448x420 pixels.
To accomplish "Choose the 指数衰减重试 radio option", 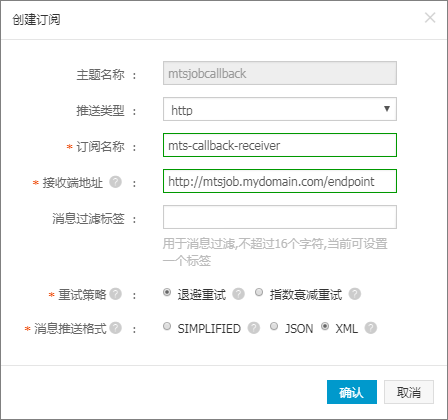I will pyautogui.click(x=259, y=292).
